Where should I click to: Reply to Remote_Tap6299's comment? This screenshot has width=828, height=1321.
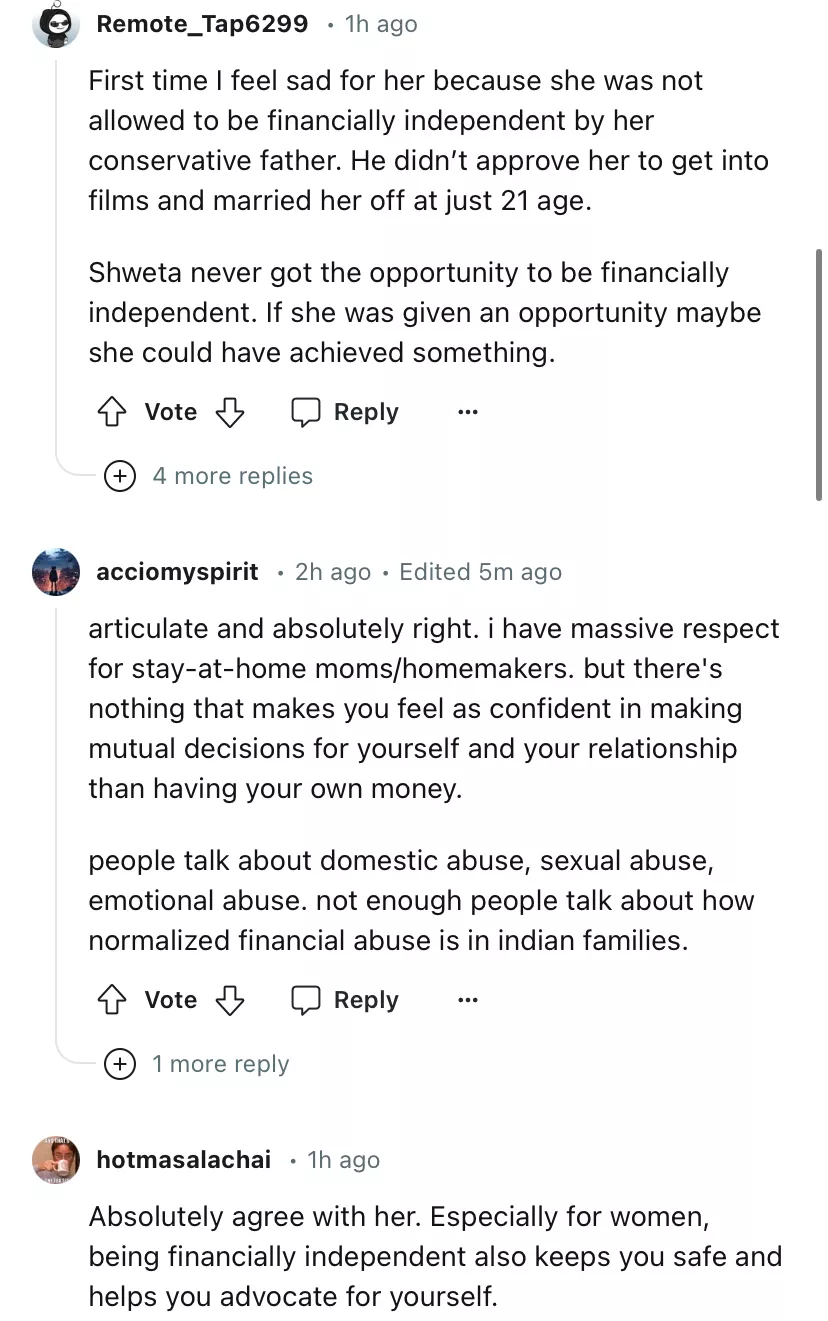[346, 412]
